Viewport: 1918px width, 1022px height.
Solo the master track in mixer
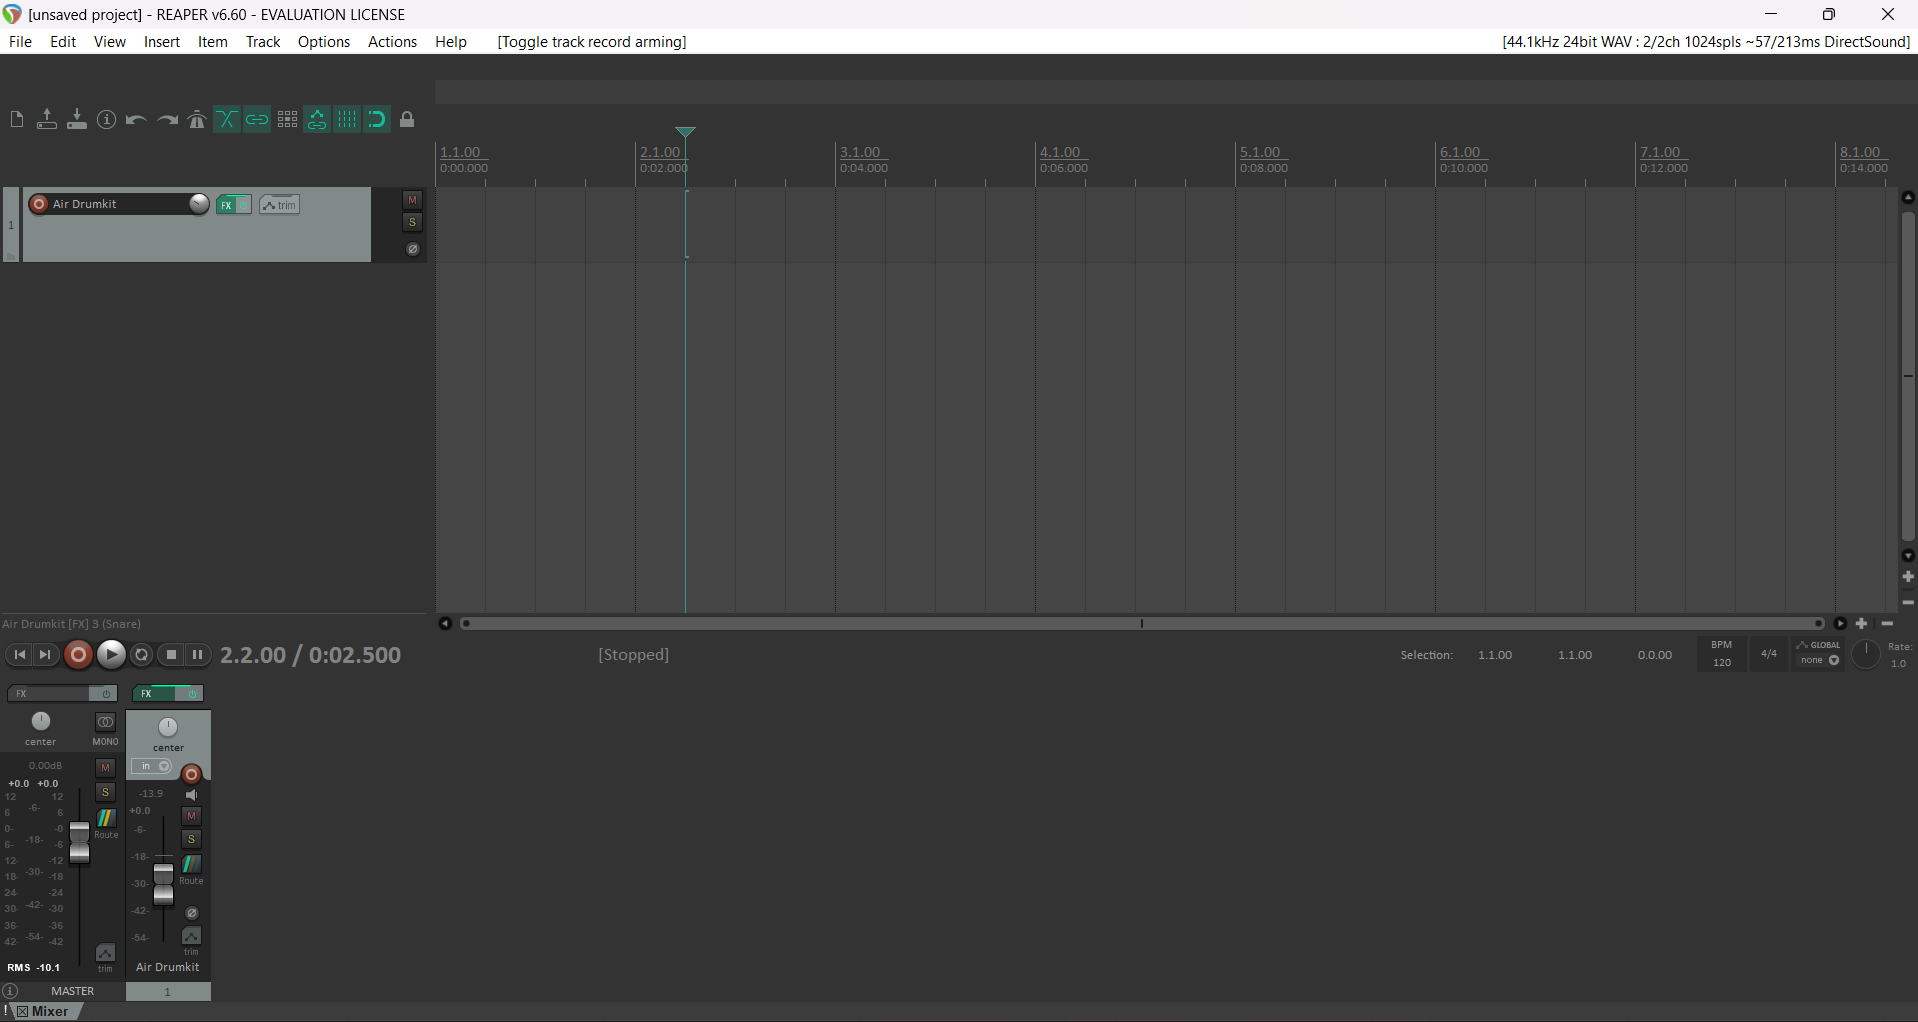click(x=105, y=793)
